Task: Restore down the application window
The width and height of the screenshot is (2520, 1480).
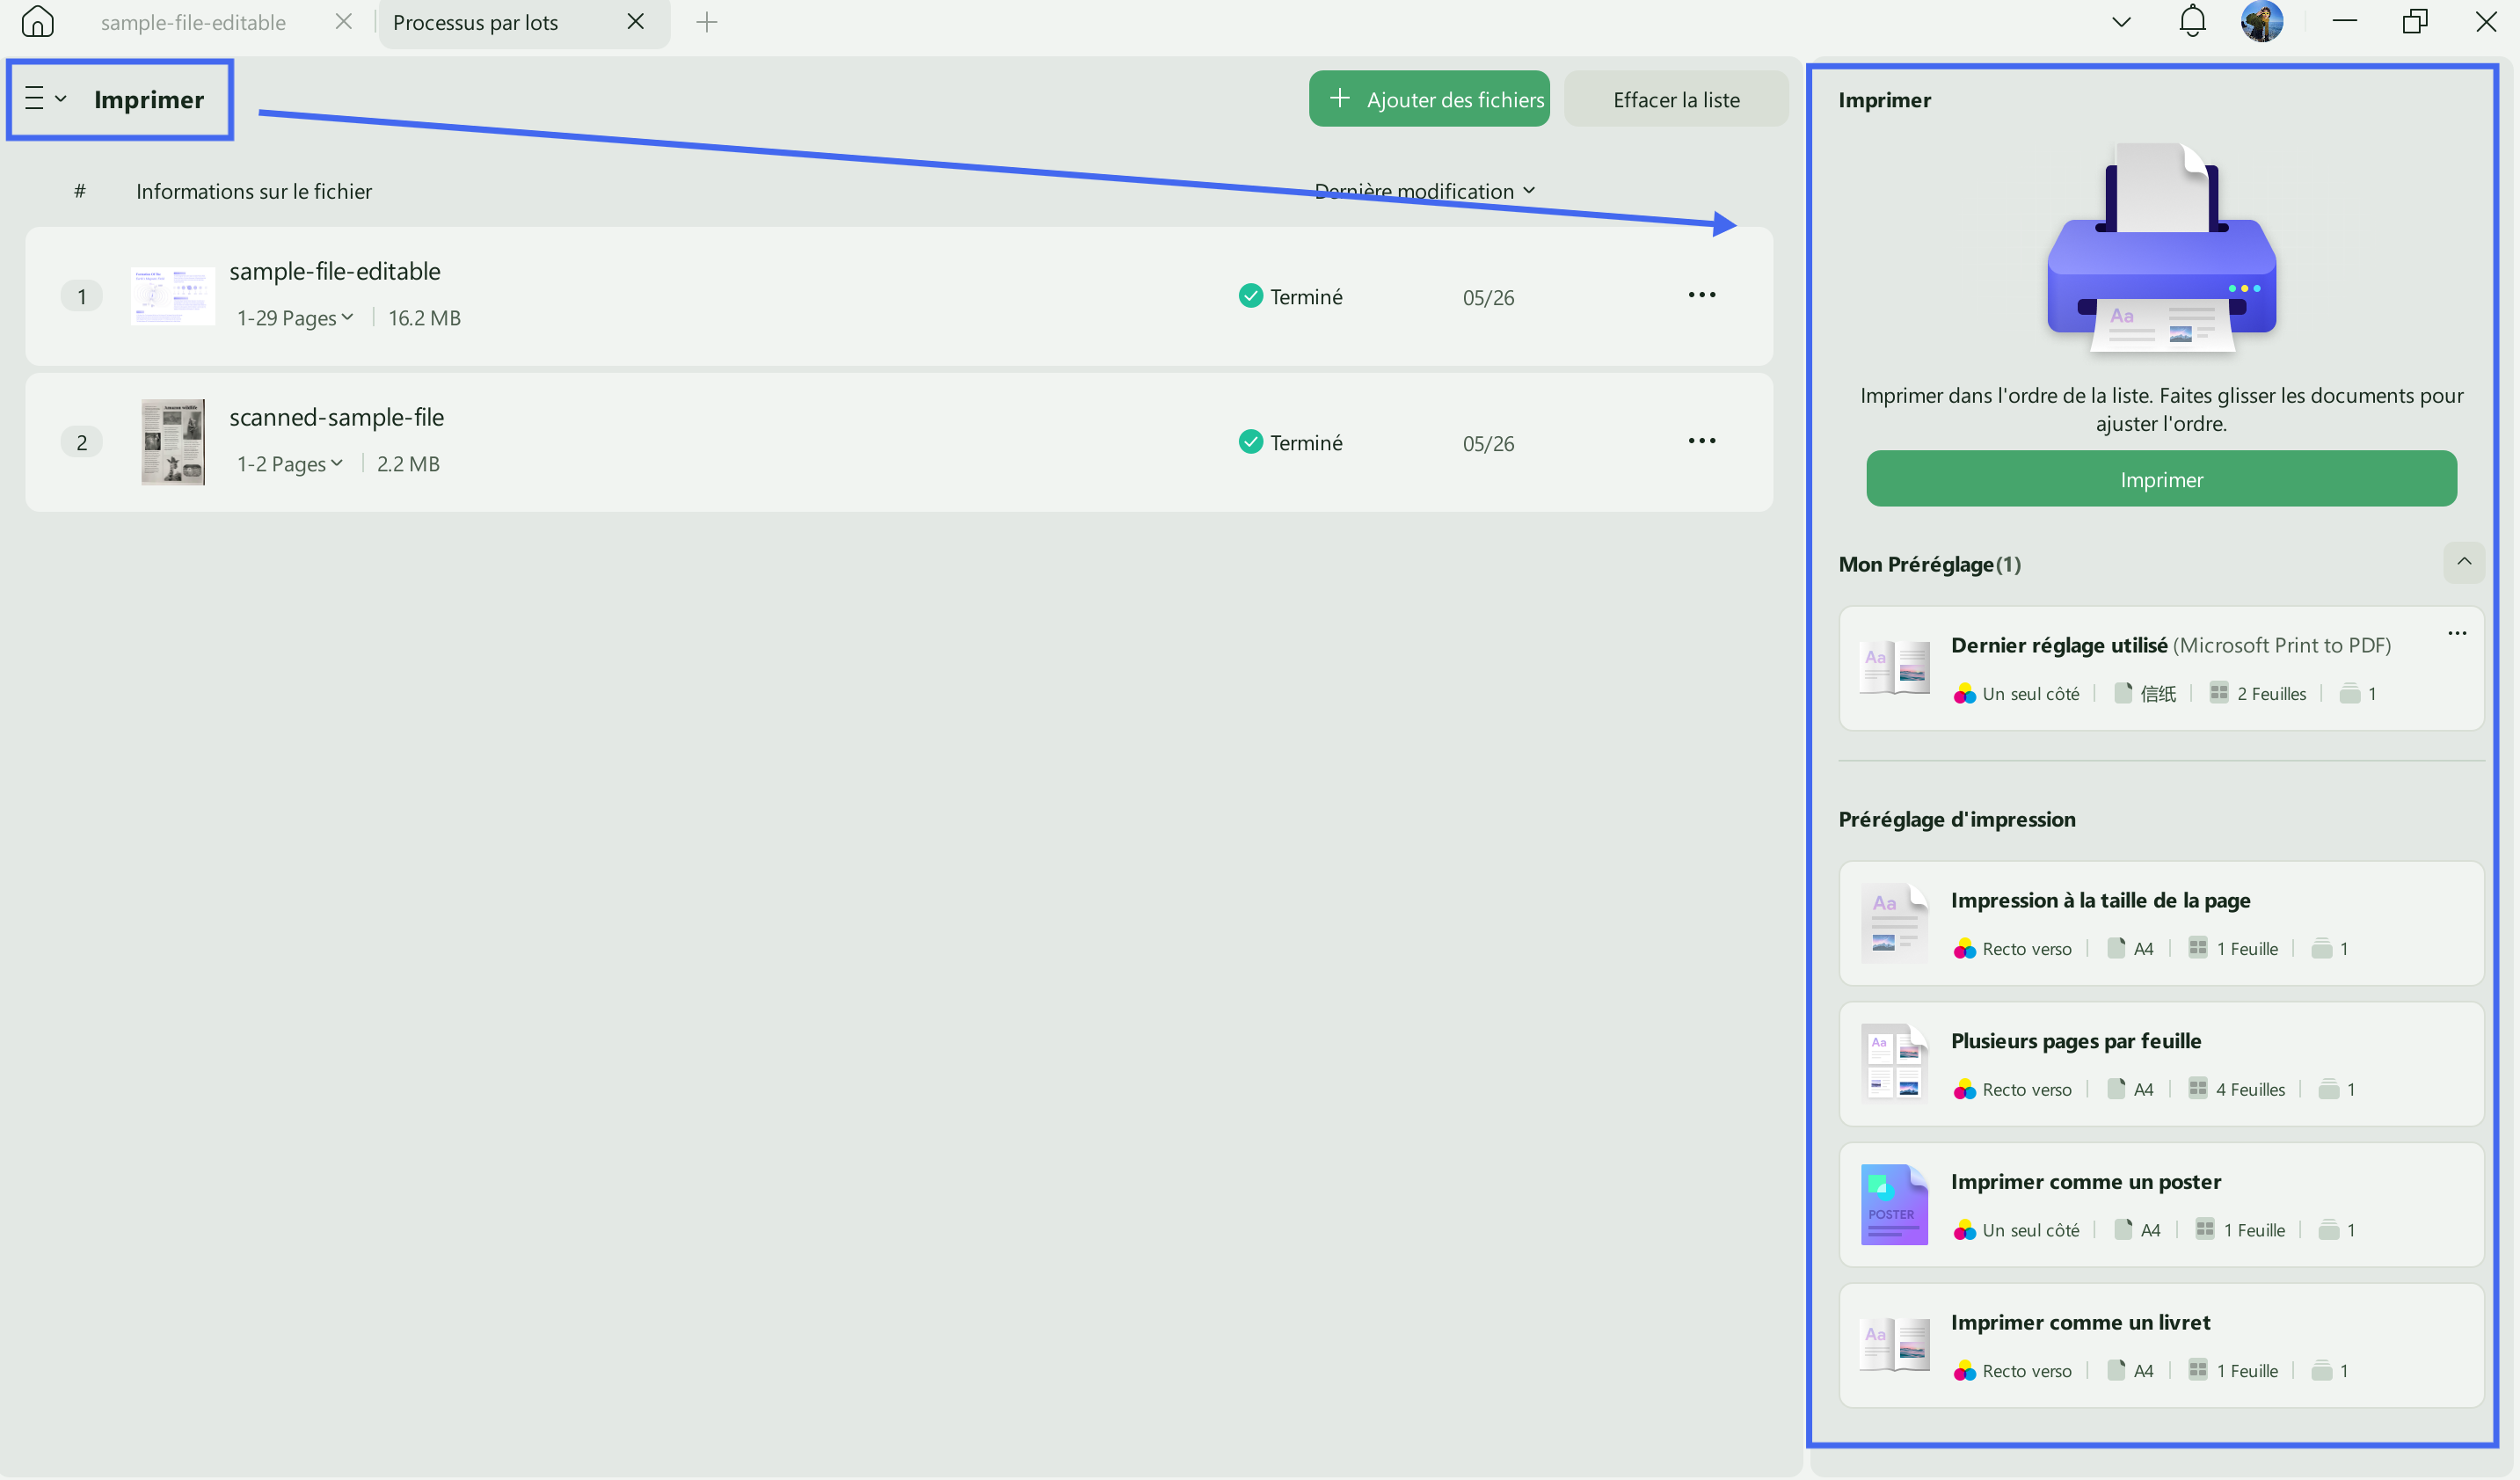Action: pyautogui.click(x=2415, y=22)
